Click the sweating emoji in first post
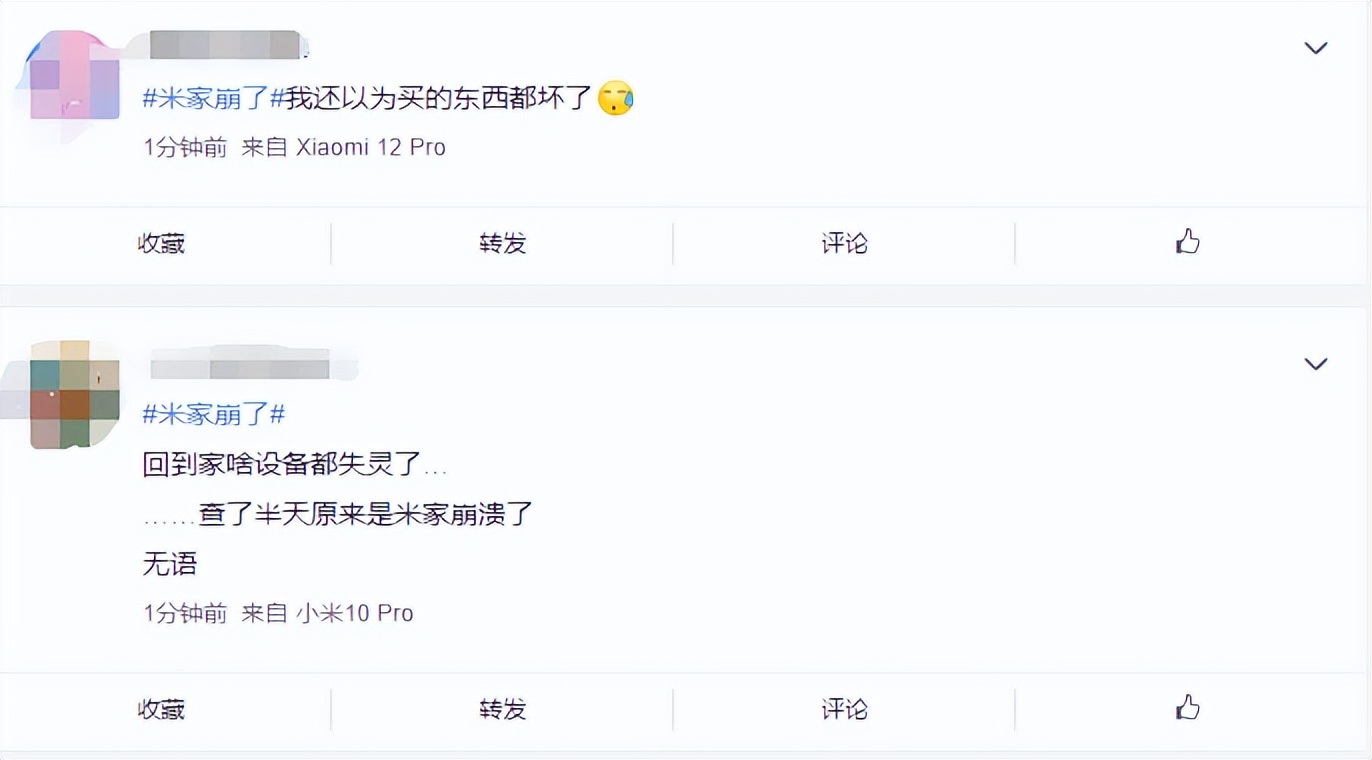1372x760 pixels. [616, 99]
